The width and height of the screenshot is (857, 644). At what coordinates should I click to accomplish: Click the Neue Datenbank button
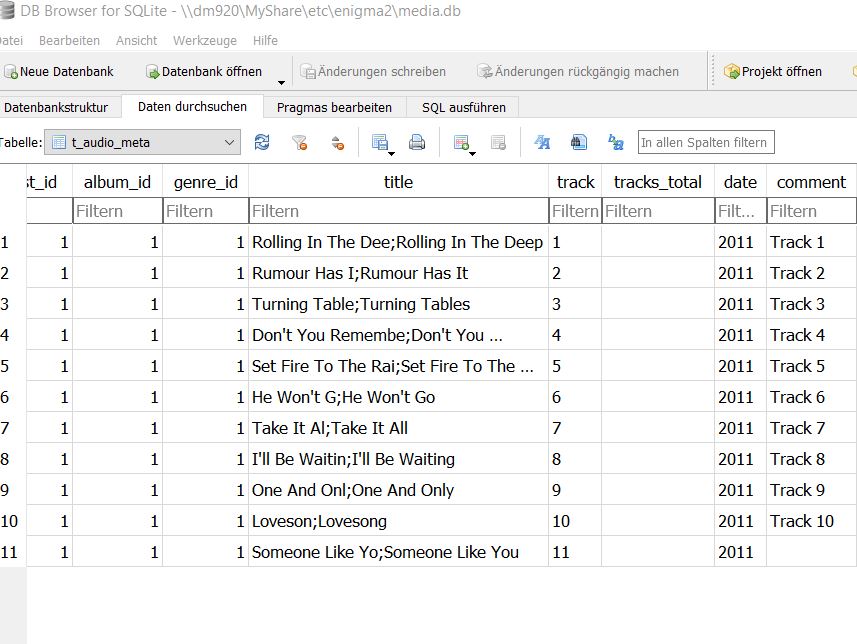click(58, 72)
